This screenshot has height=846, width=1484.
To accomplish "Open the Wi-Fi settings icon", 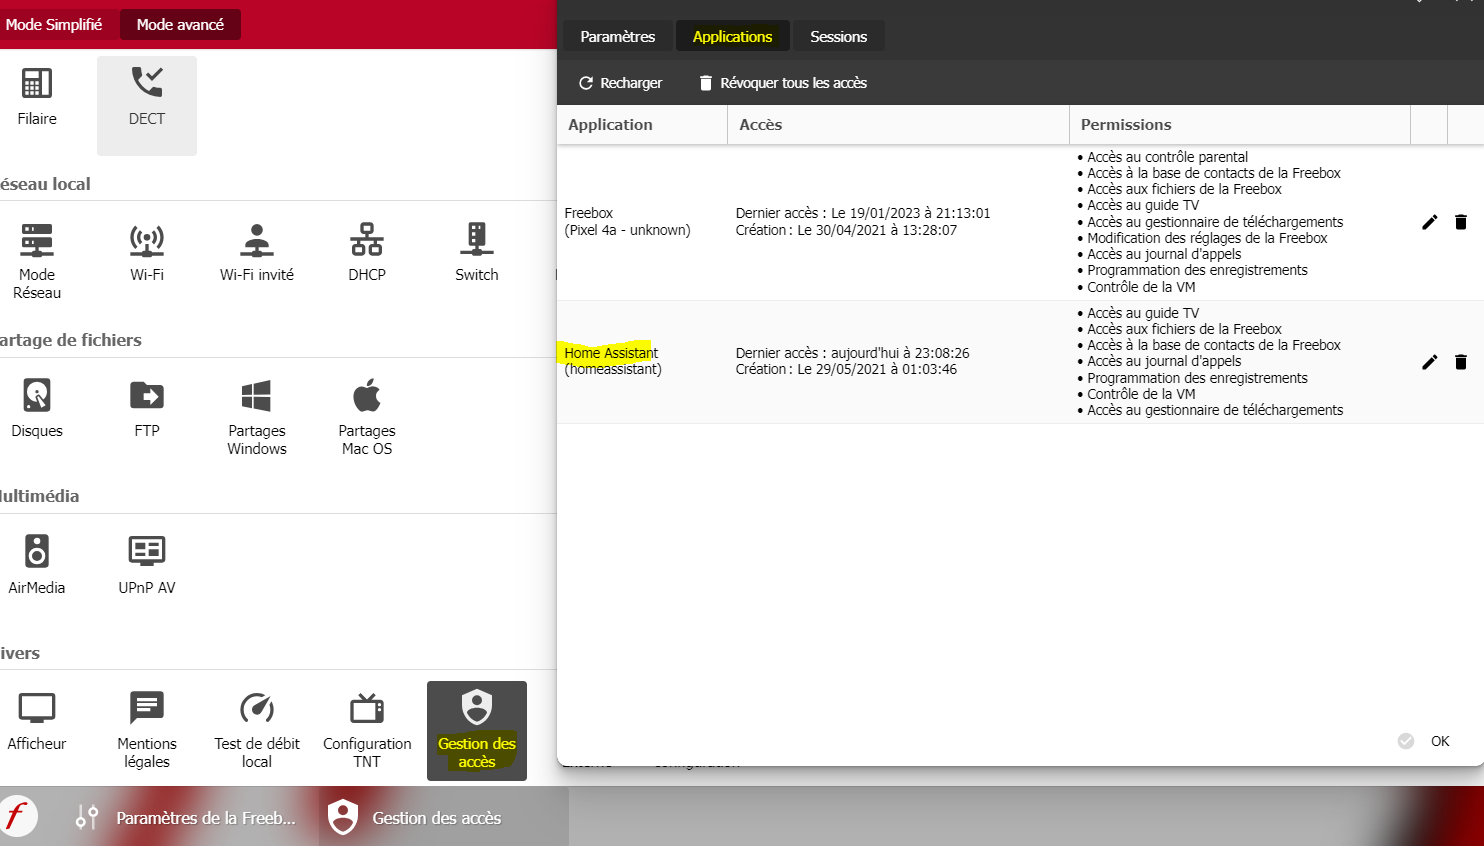I will [x=147, y=253].
